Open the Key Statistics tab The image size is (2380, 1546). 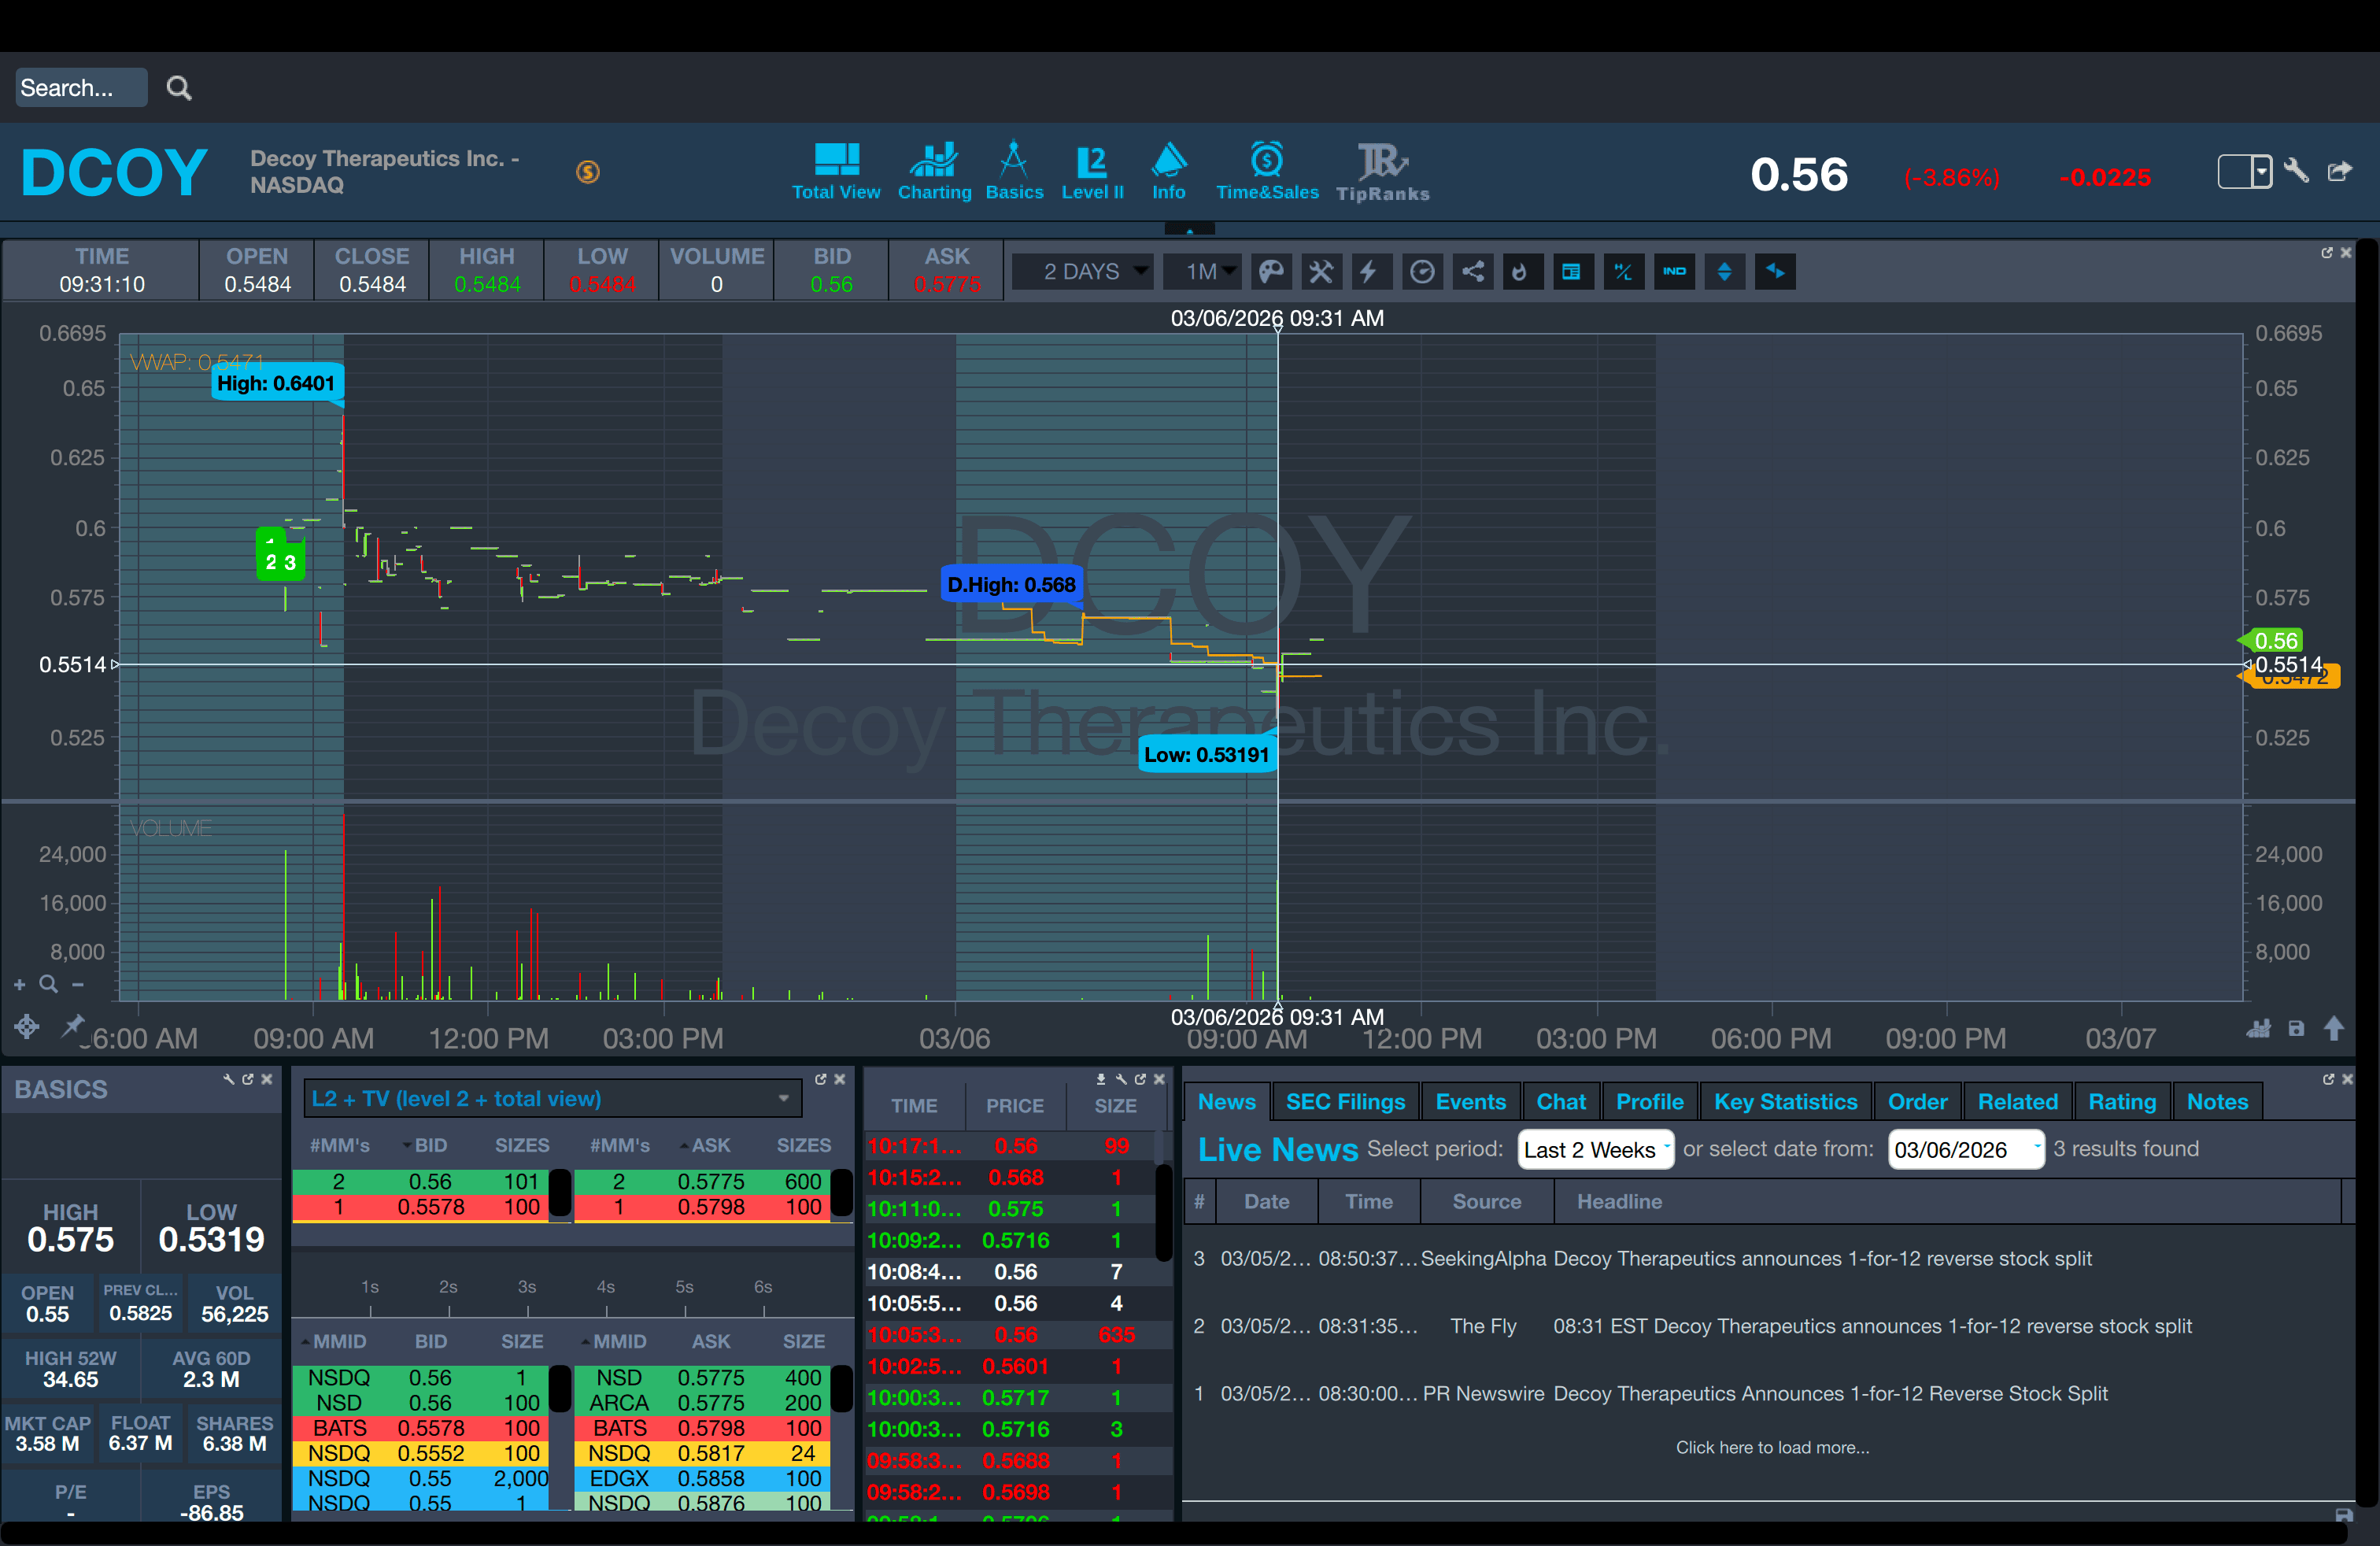1785,1102
